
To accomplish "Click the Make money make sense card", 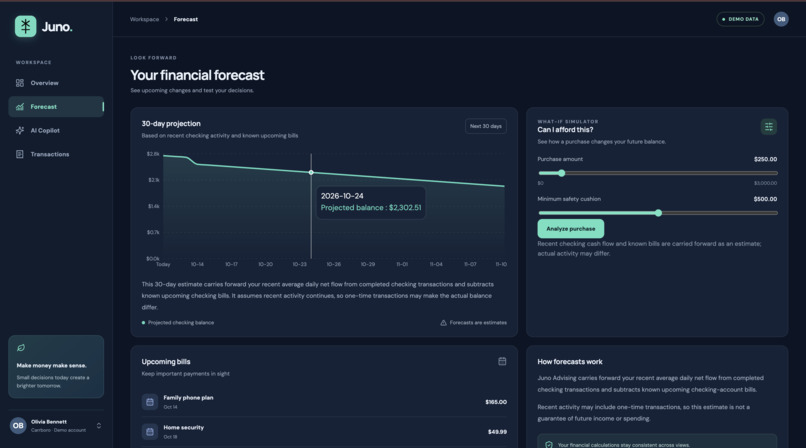I will pyautogui.click(x=56, y=367).
